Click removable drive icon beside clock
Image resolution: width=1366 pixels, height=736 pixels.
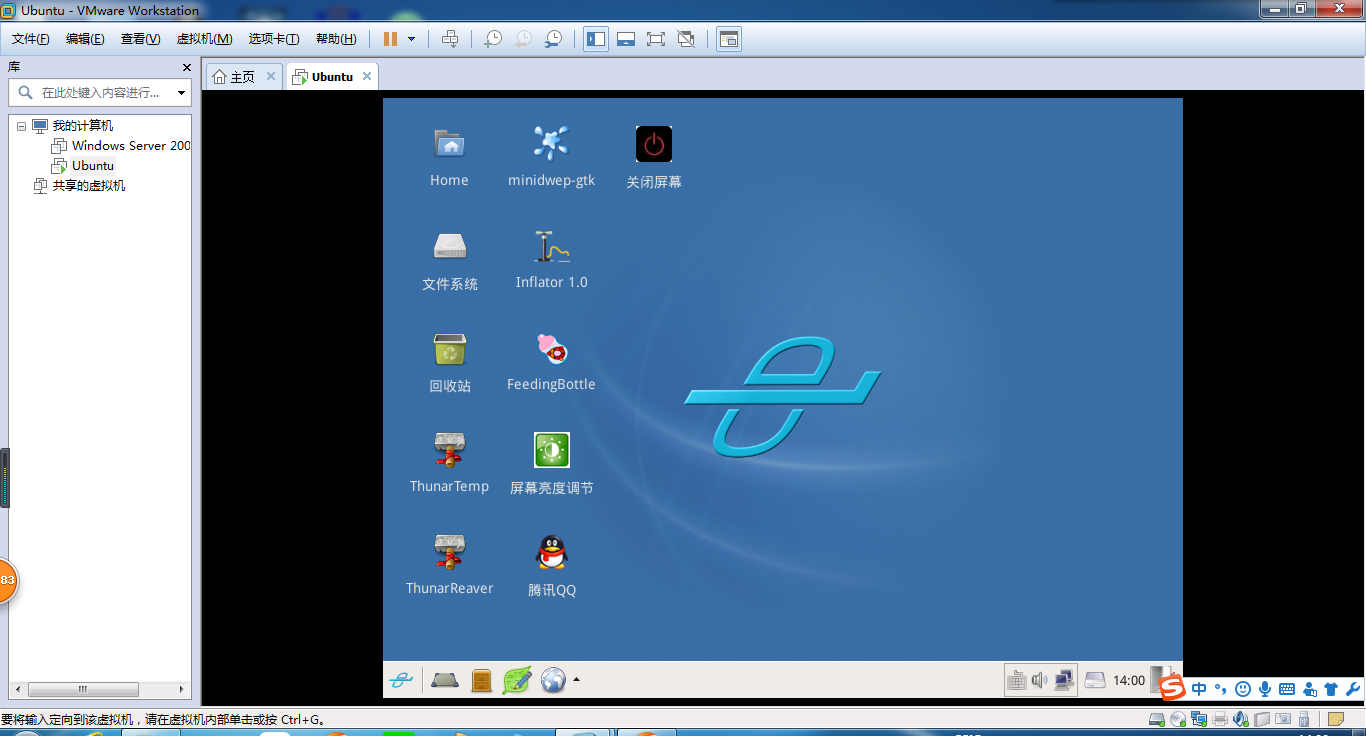point(1096,681)
